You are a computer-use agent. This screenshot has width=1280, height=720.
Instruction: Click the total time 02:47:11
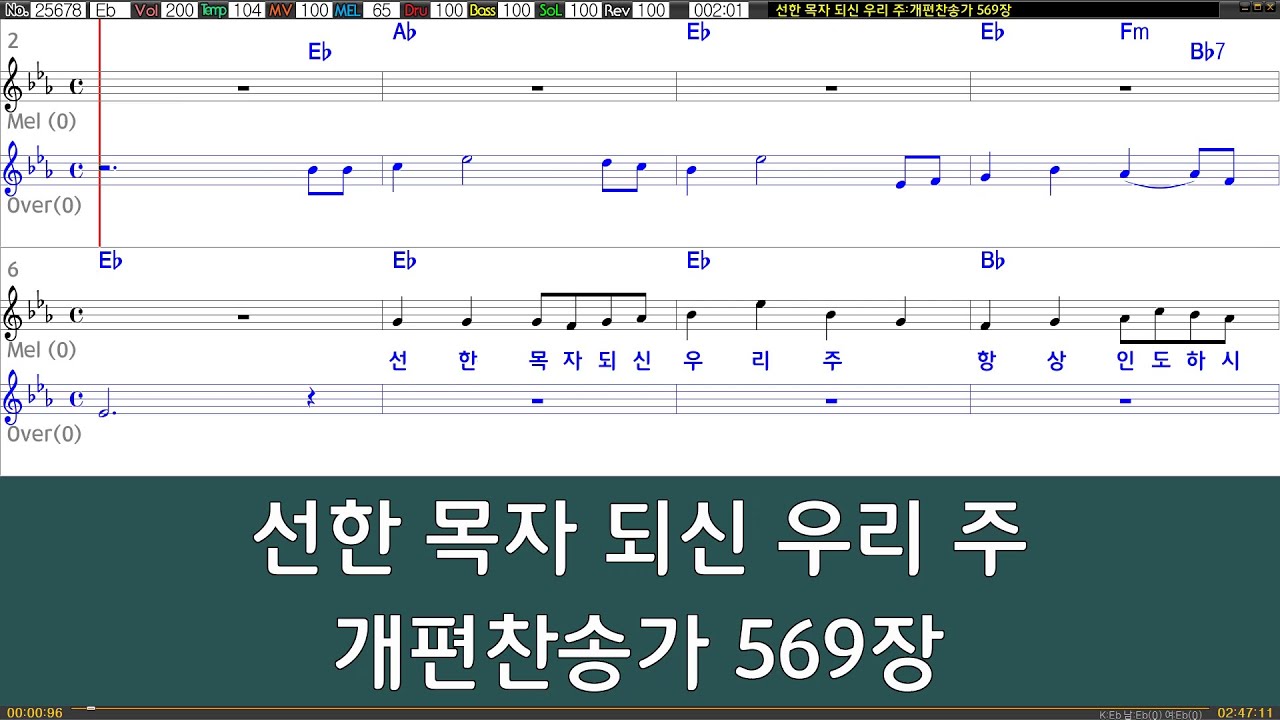[x=1245, y=713]
